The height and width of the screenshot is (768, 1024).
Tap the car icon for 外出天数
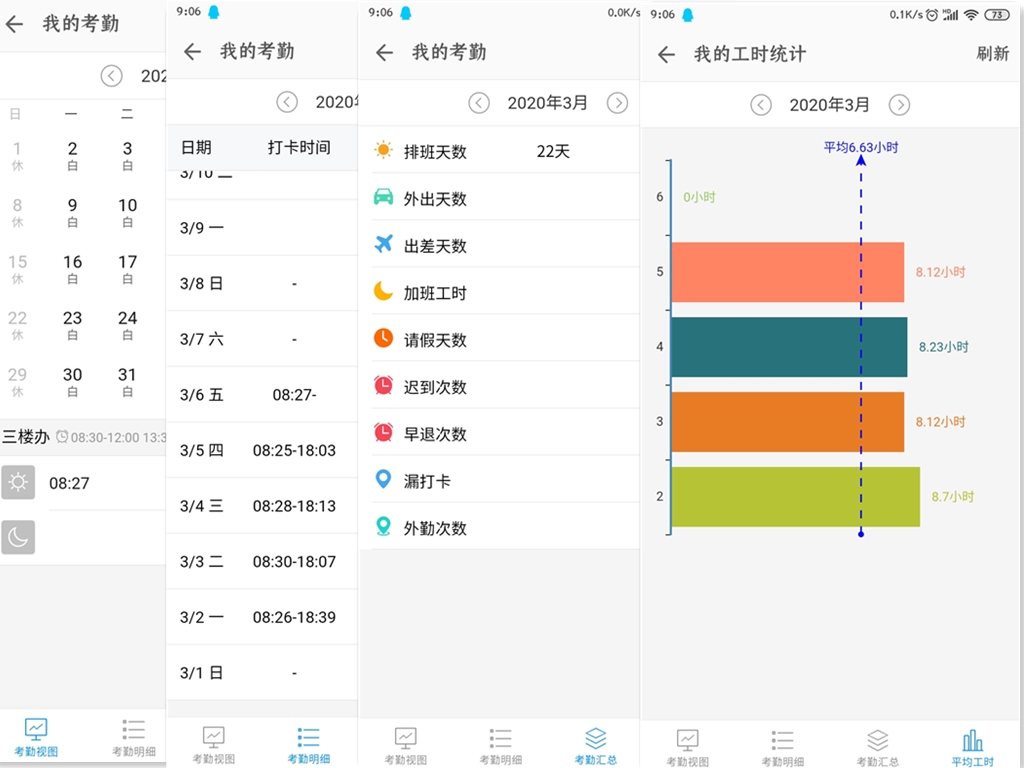pos(384,198)
